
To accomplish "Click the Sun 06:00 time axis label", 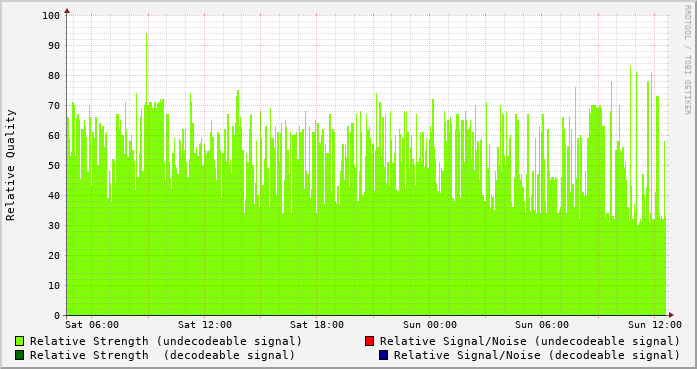I will 542,325.
